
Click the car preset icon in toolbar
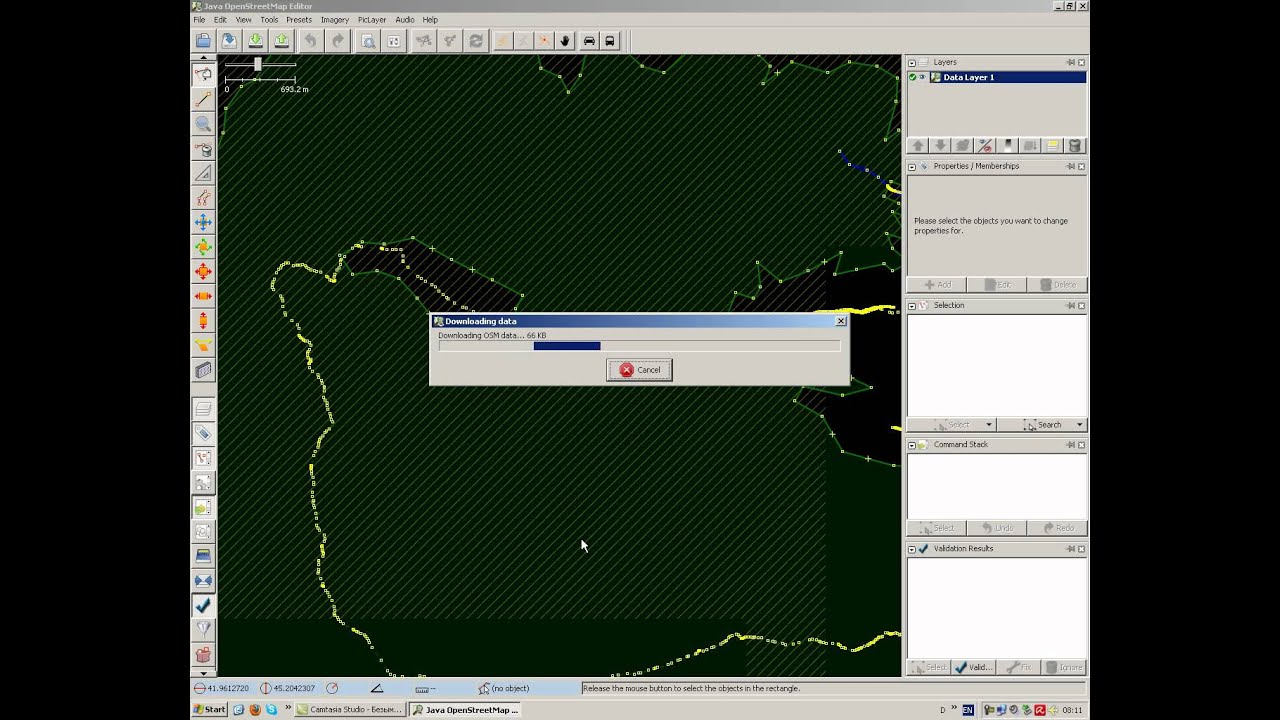pyautogui.click(x=589, y=41)
